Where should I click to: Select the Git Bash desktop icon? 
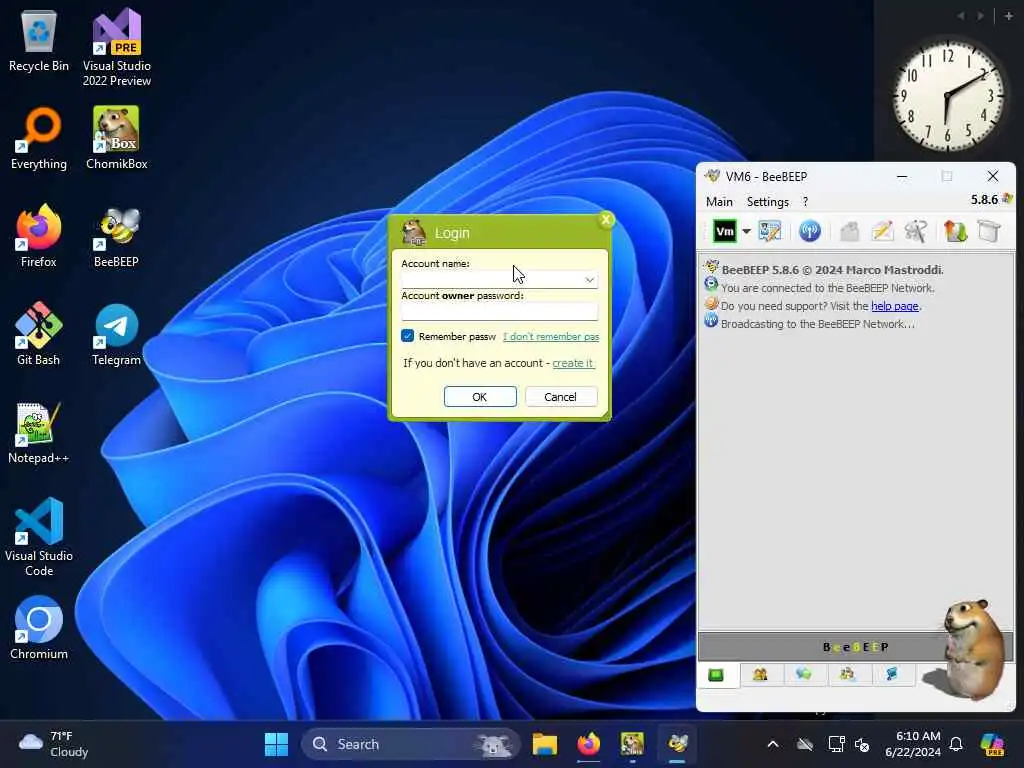click(39, 334)
